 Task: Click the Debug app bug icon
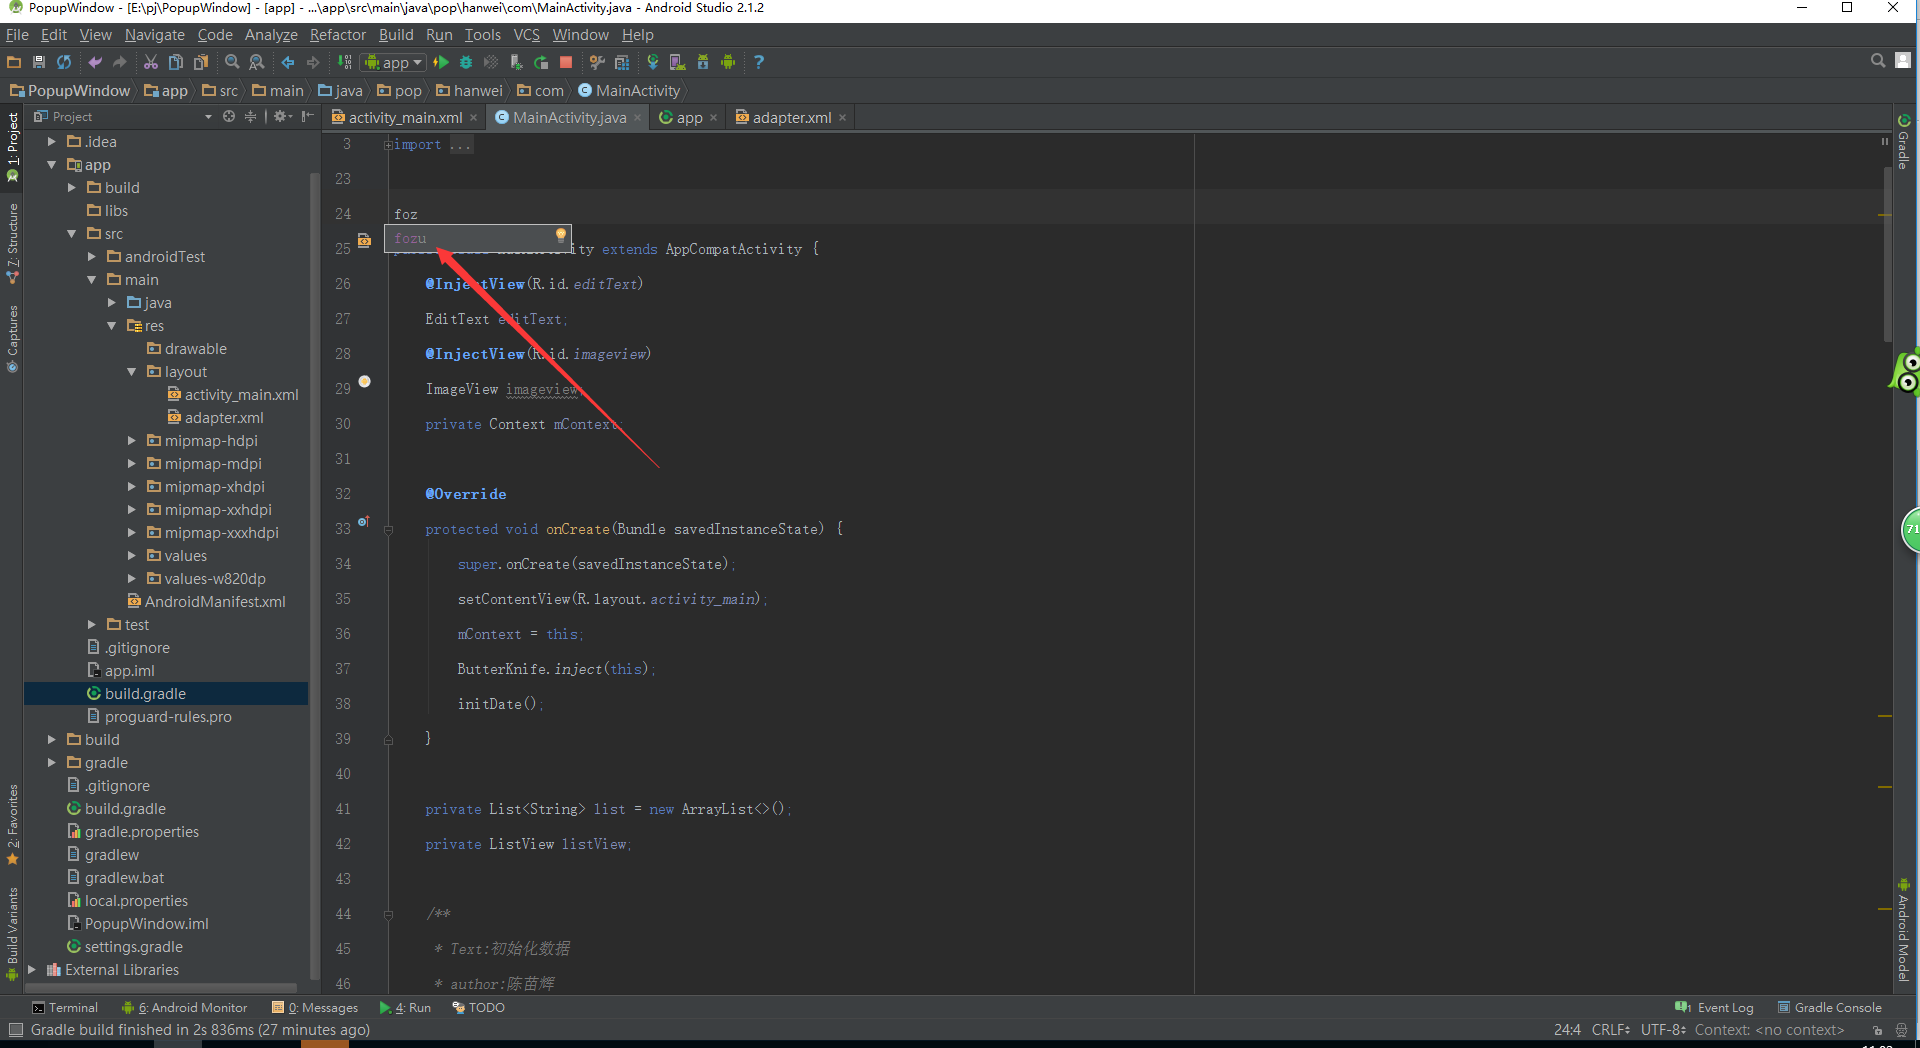466,62
